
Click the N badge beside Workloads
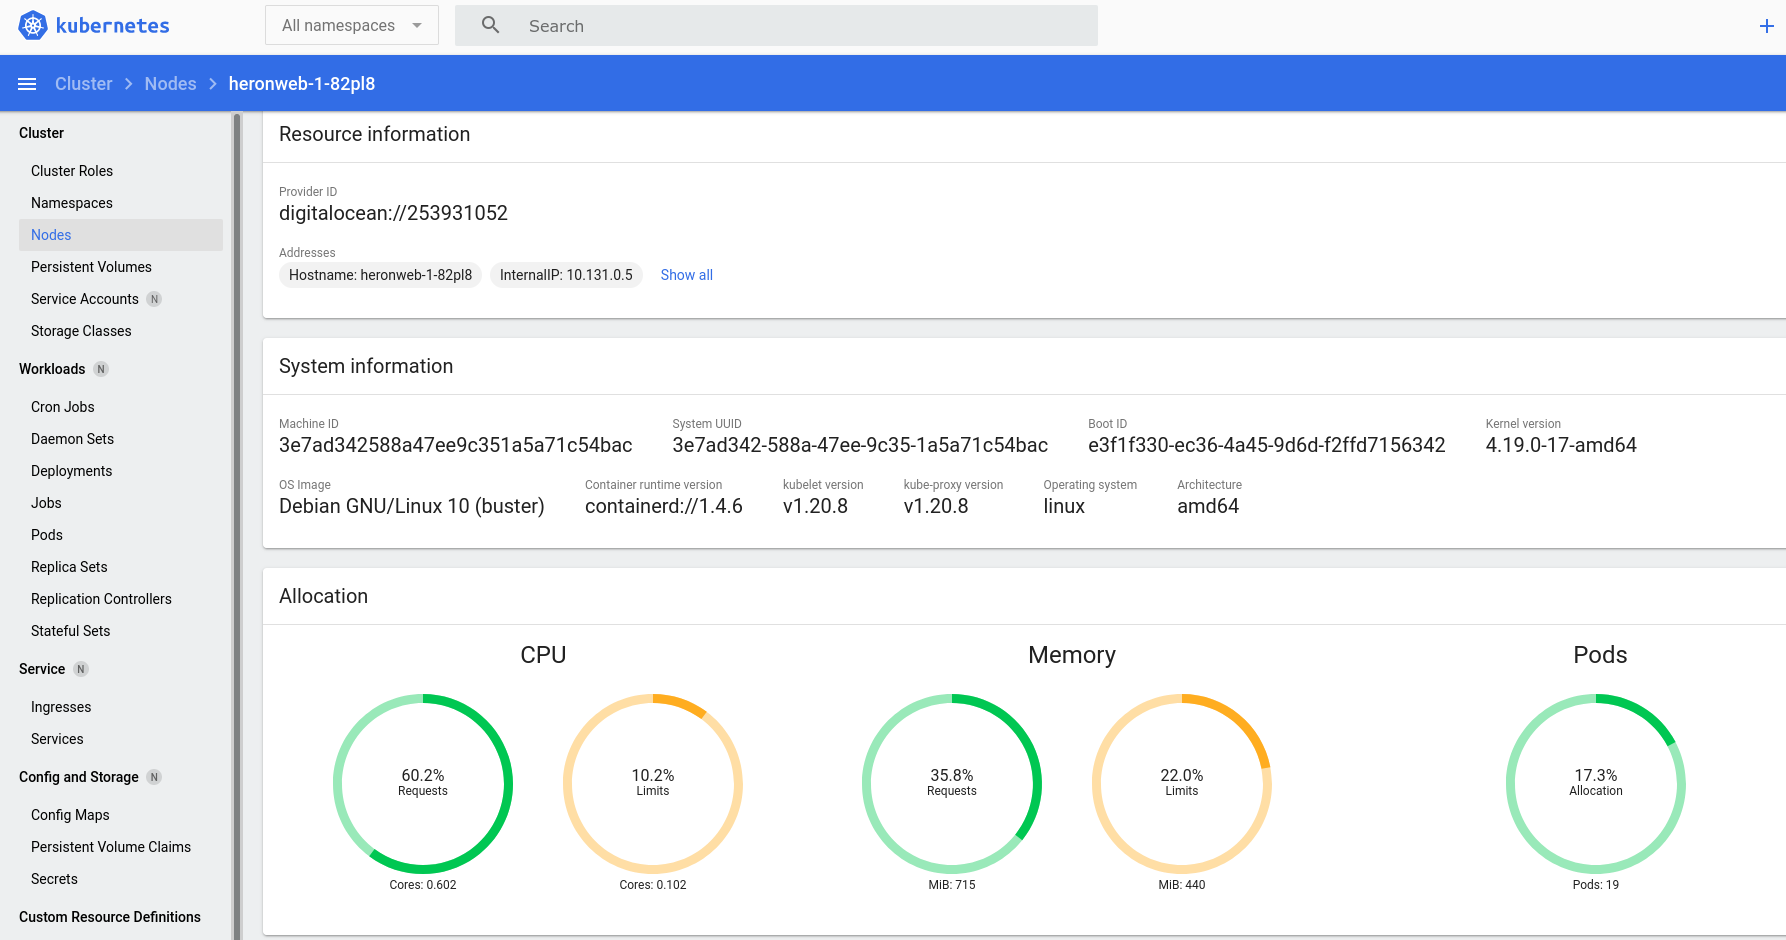pos(101,369)
